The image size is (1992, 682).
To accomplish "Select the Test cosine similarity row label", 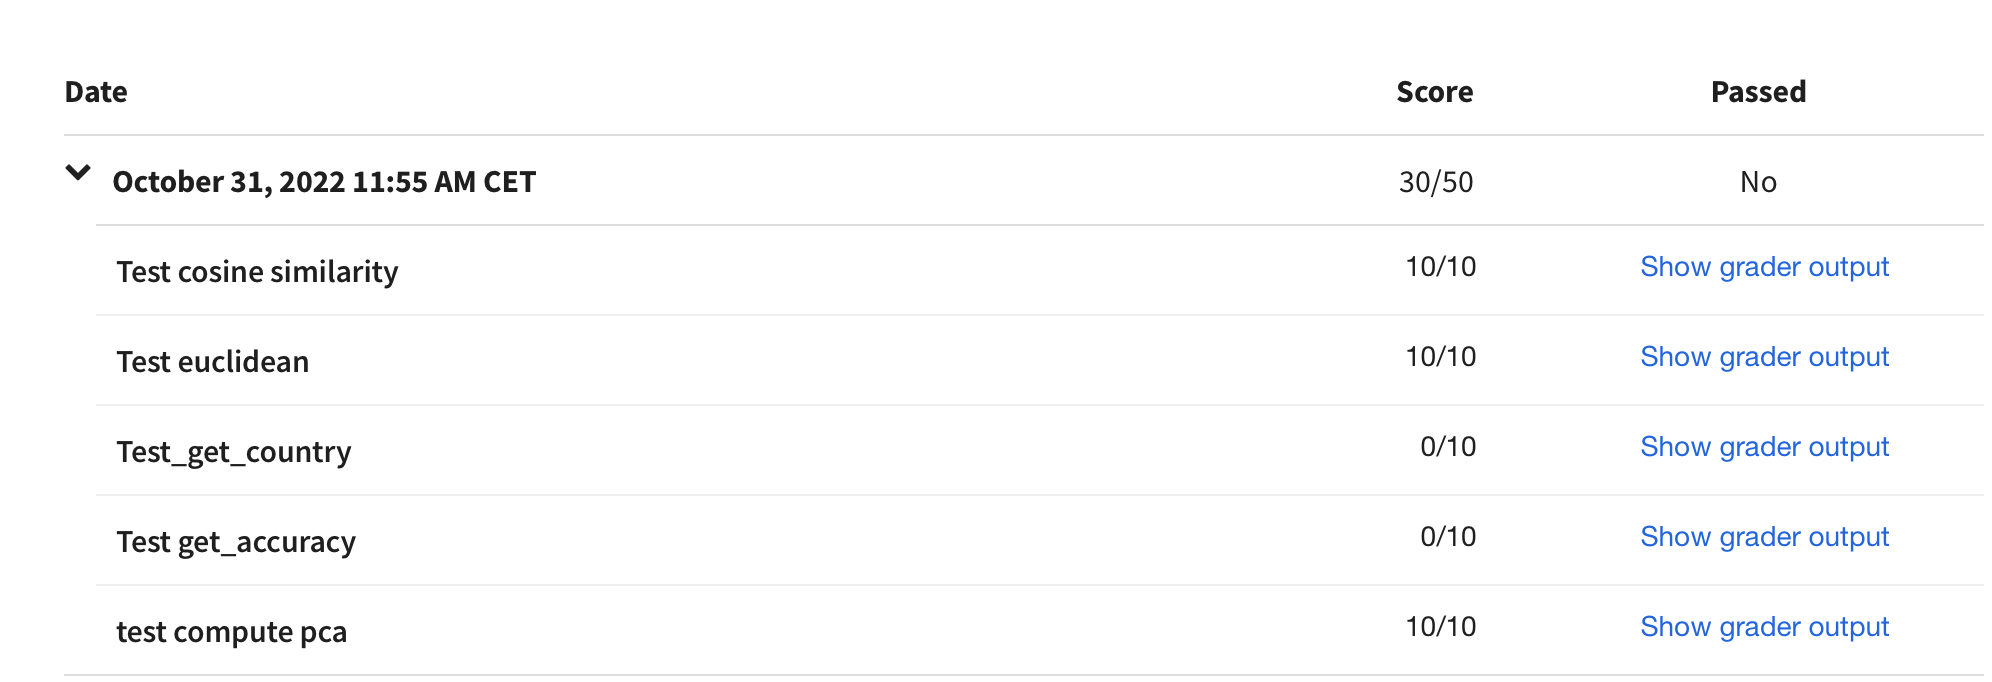I will [257, 272].
